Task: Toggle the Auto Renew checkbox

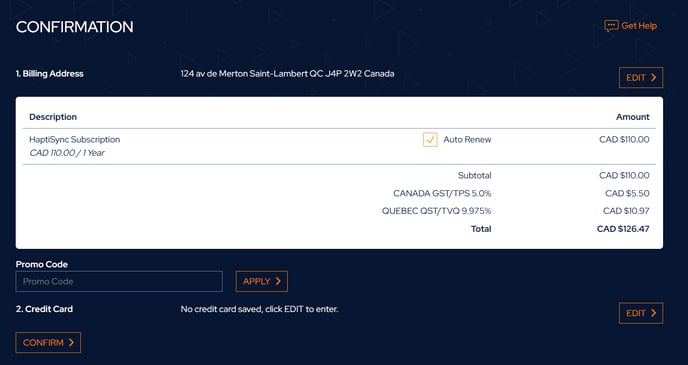Action: point(430,140)
